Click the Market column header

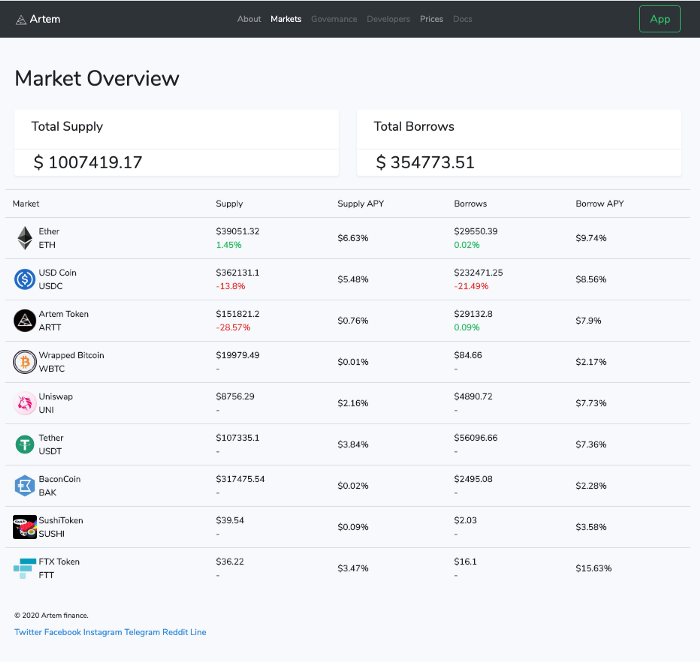tap(26, 204)
